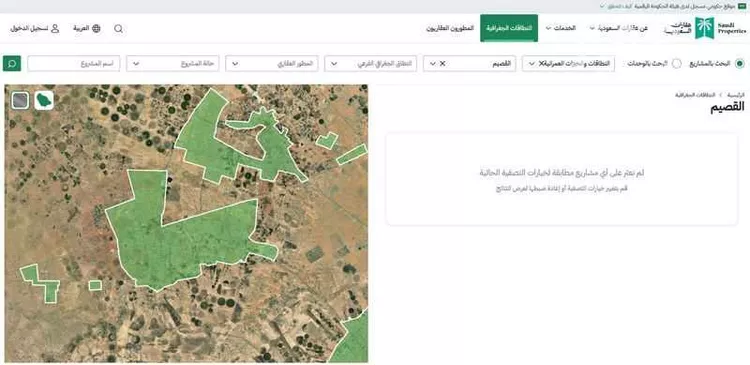Switch map to satellite layer thumbnail
Image resolution: width=750 pixels, height=365 pixels.
tap(20, 100)
